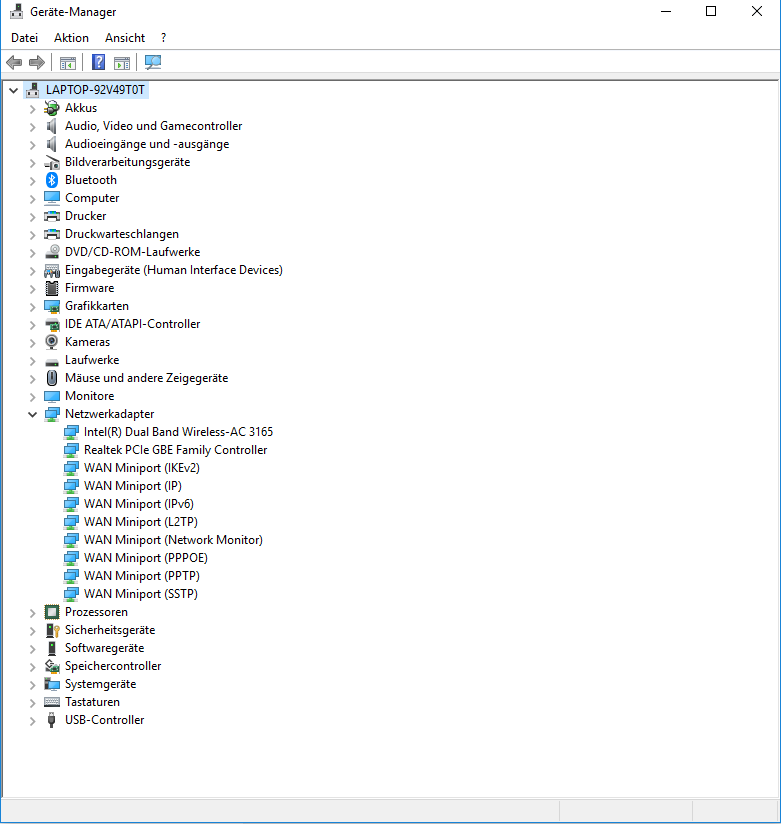781x824 pixels.
Task: Click the Akkus battery icon
Action: 52,108
